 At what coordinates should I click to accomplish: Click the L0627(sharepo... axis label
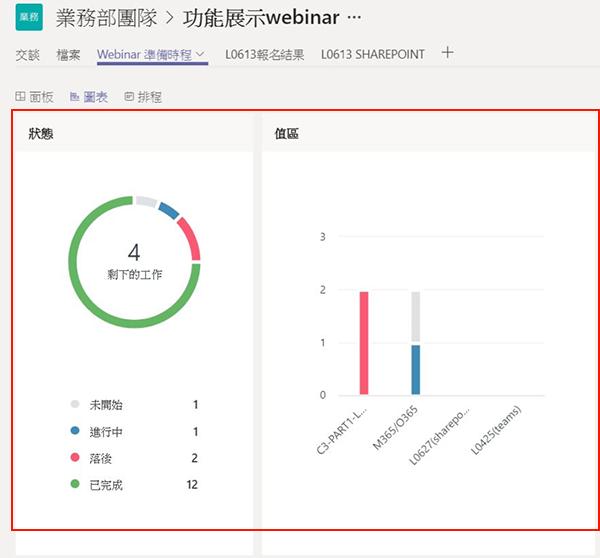[x=440, y=436]
